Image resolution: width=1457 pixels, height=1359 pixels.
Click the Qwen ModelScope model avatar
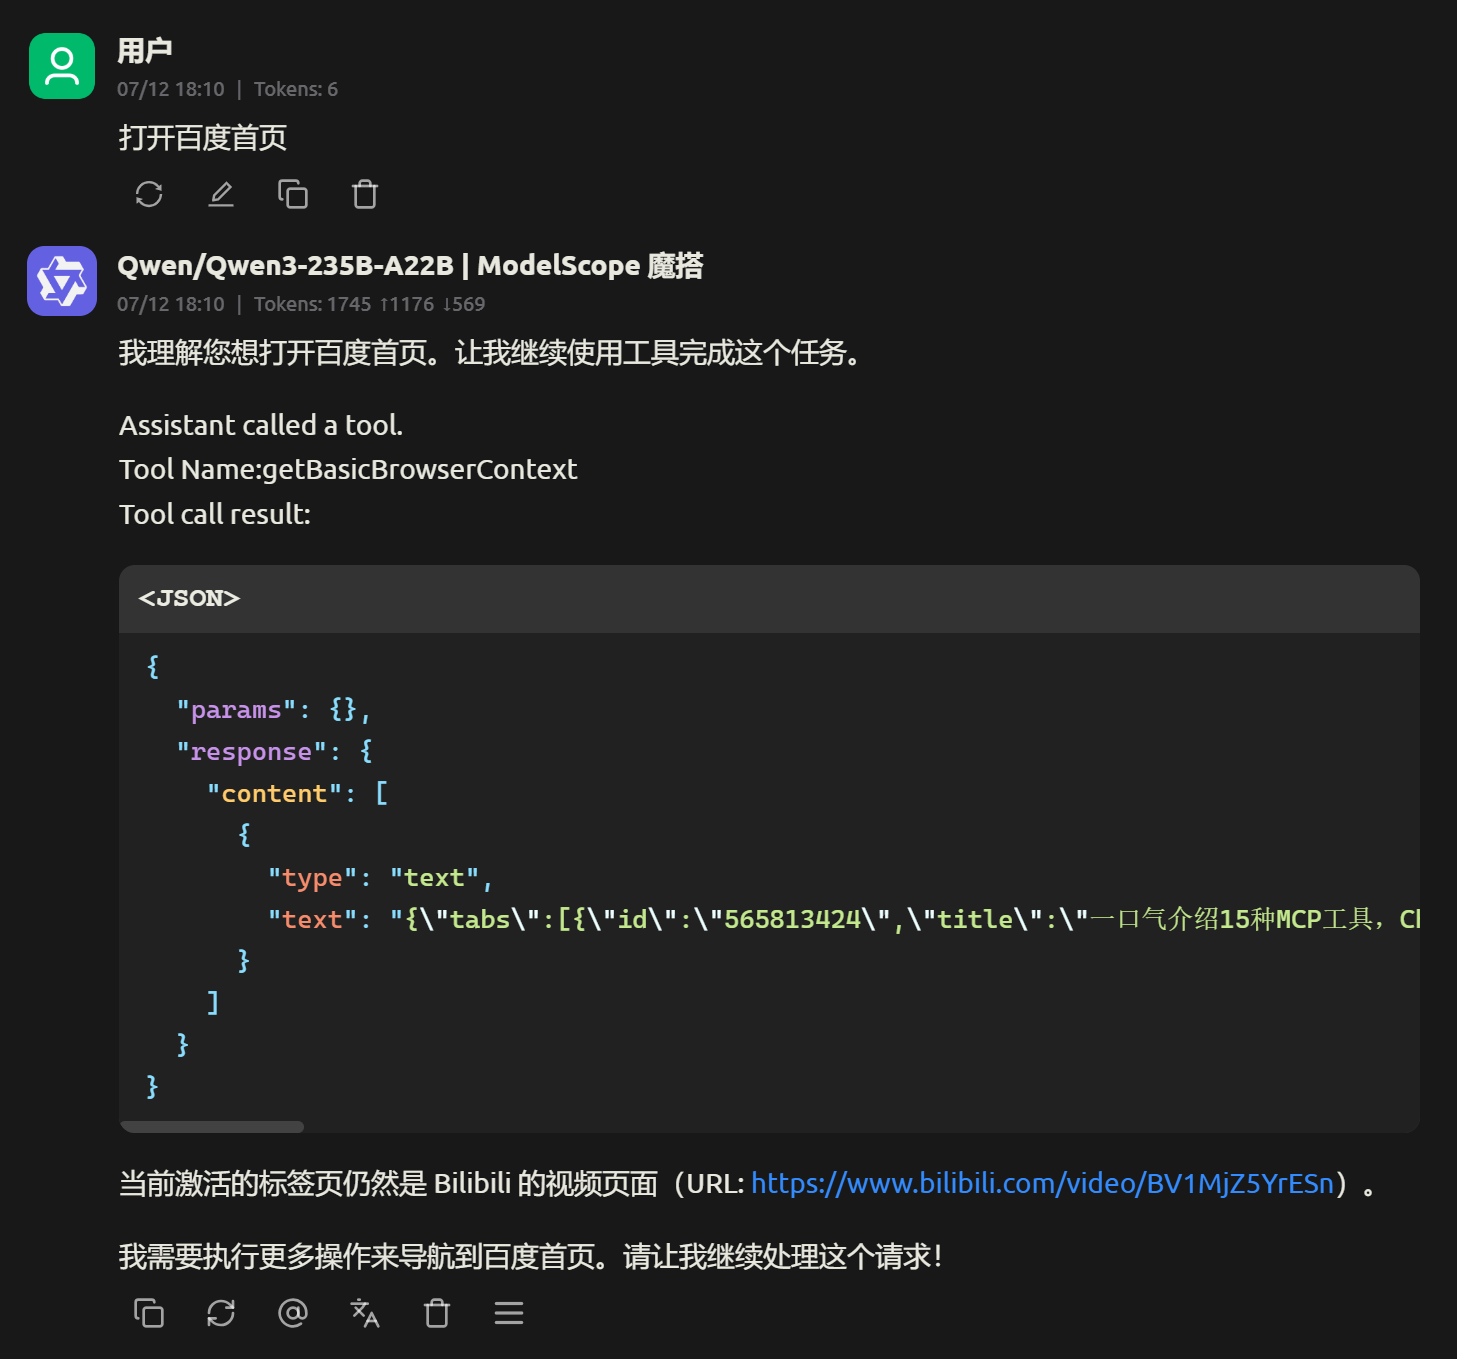tap(61, 281)
